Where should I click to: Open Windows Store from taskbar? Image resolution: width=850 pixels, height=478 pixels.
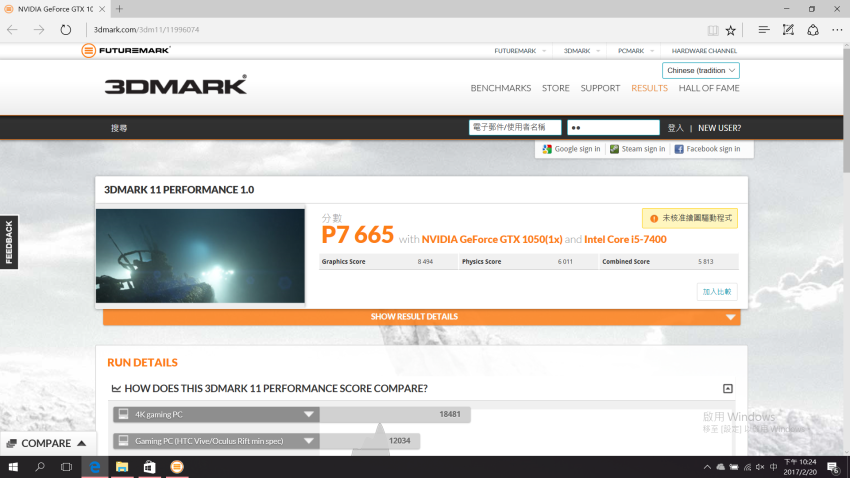(x=149, y=467)
